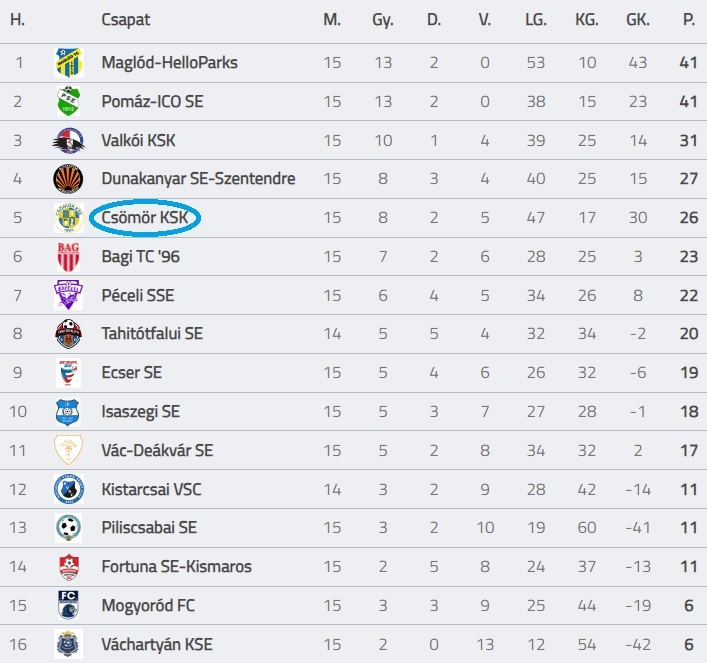Click the Pomáz-ICO SE club crest
The image size is (707, 663).
coord(68,102)
